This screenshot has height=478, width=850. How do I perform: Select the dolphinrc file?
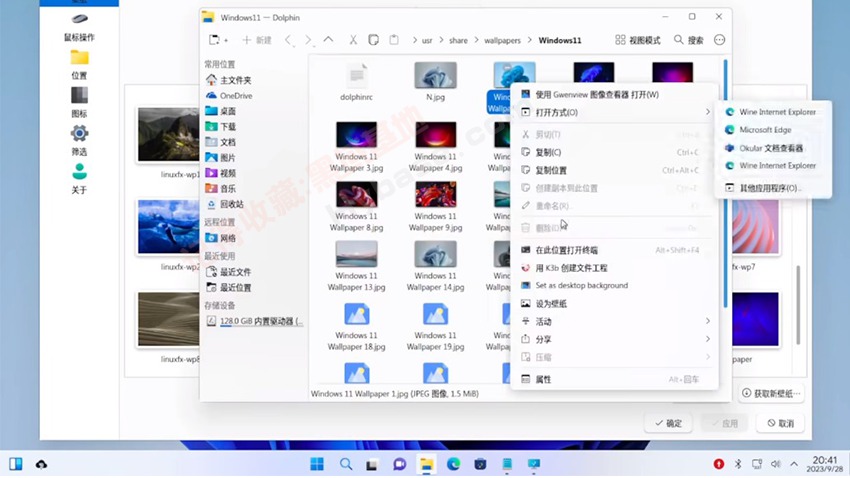point(356,82)
